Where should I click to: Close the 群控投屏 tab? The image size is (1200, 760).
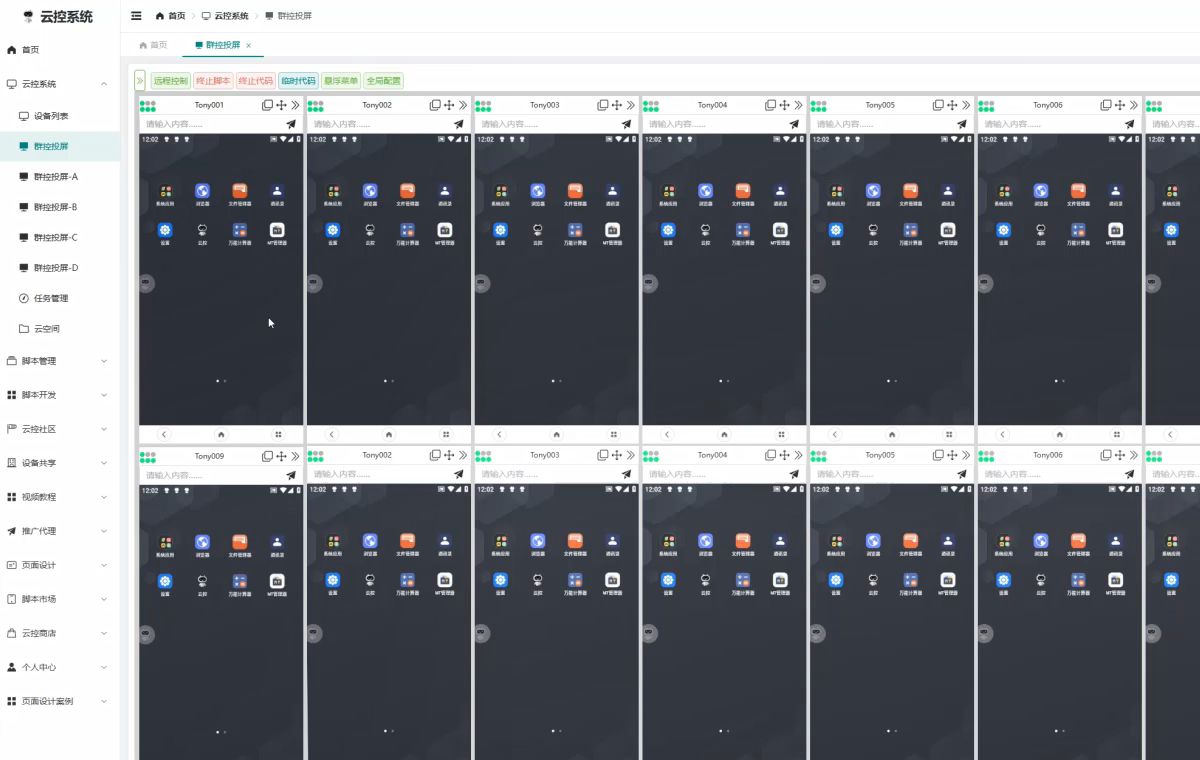point(248,46)
